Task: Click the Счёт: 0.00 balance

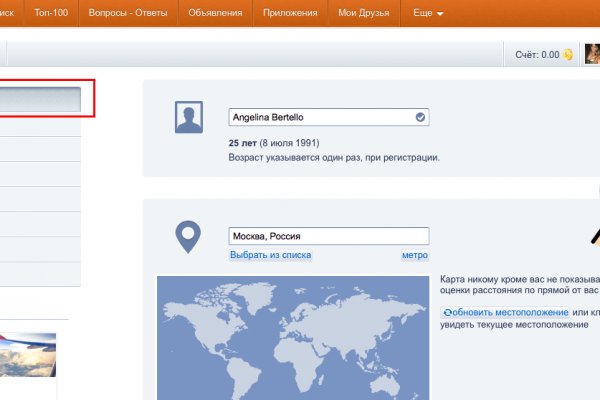Action: click(x=536, y=55)
